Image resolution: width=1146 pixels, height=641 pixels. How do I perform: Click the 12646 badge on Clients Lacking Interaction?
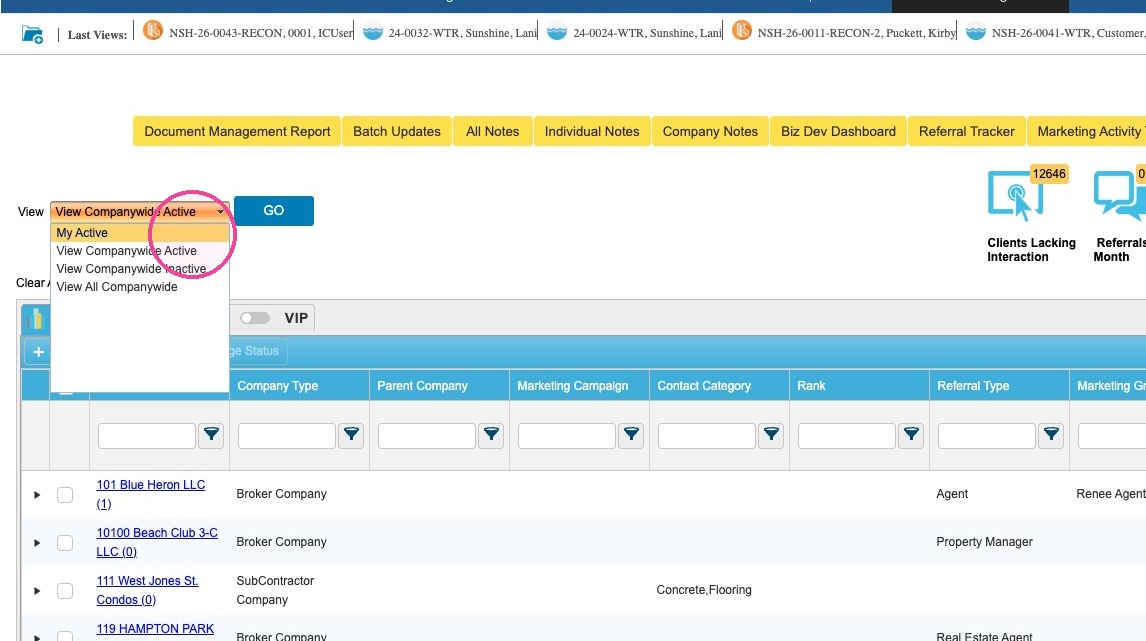click(x=1049, y=174)
